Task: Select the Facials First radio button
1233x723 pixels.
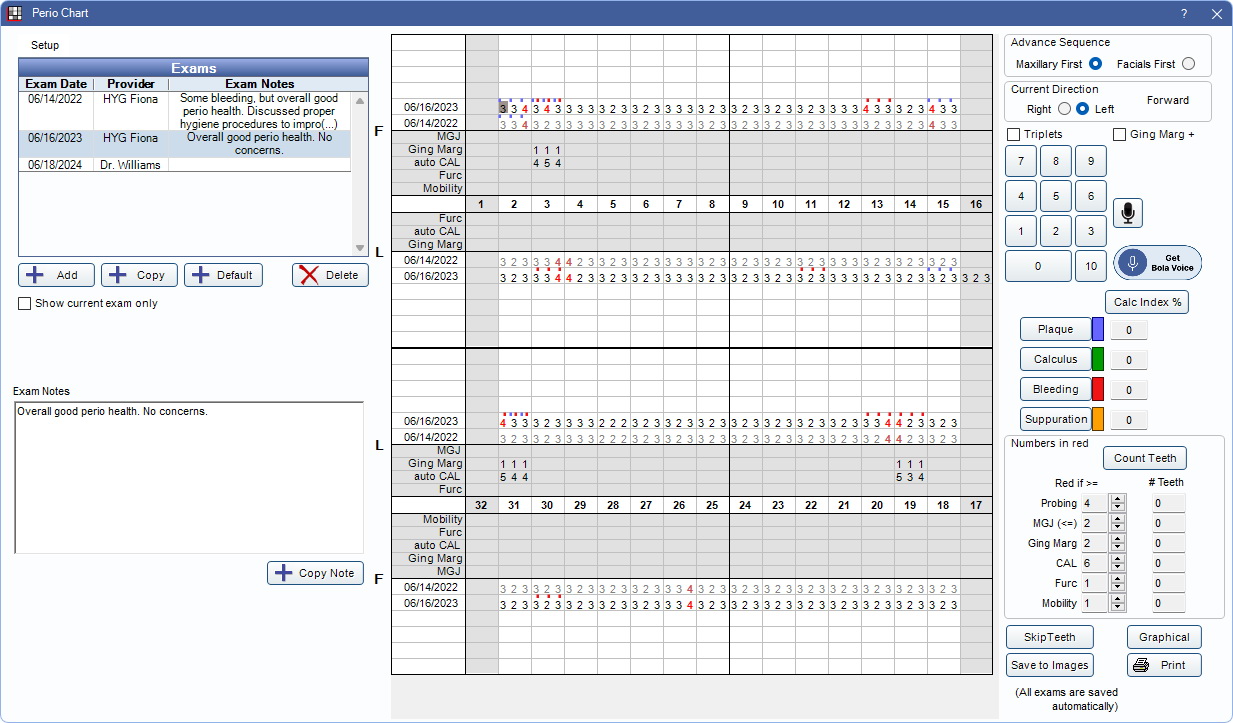Action: tap(1188, 64)
